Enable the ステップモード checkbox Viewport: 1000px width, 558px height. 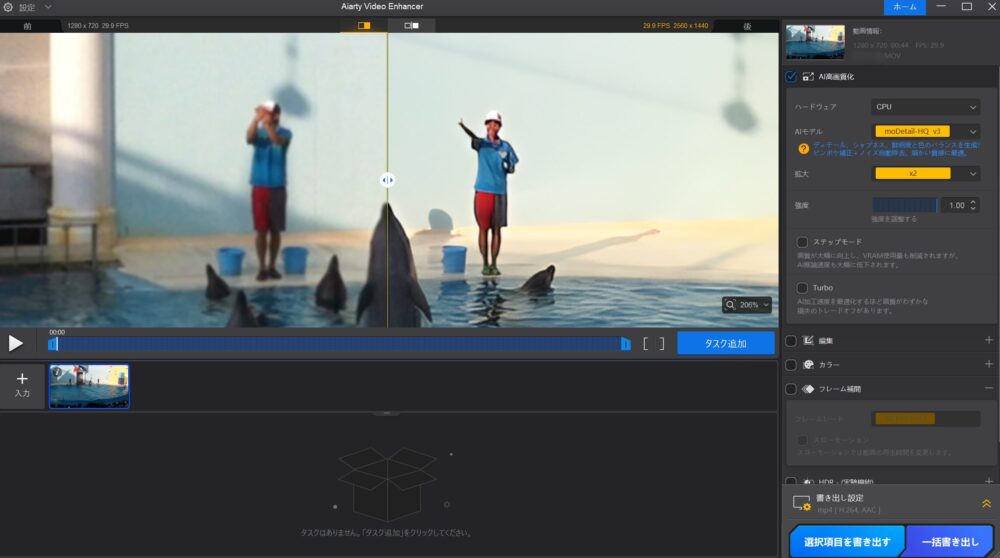point(803,242)
